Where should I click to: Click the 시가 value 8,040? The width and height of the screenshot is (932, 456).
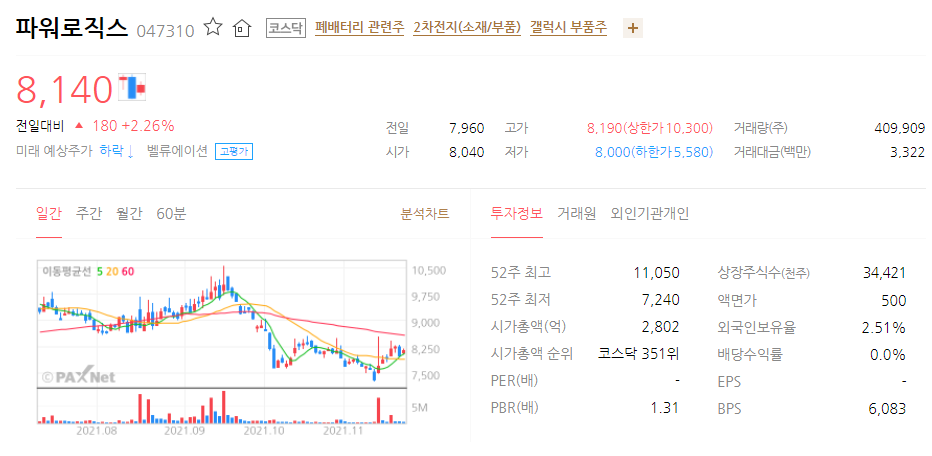467,152
